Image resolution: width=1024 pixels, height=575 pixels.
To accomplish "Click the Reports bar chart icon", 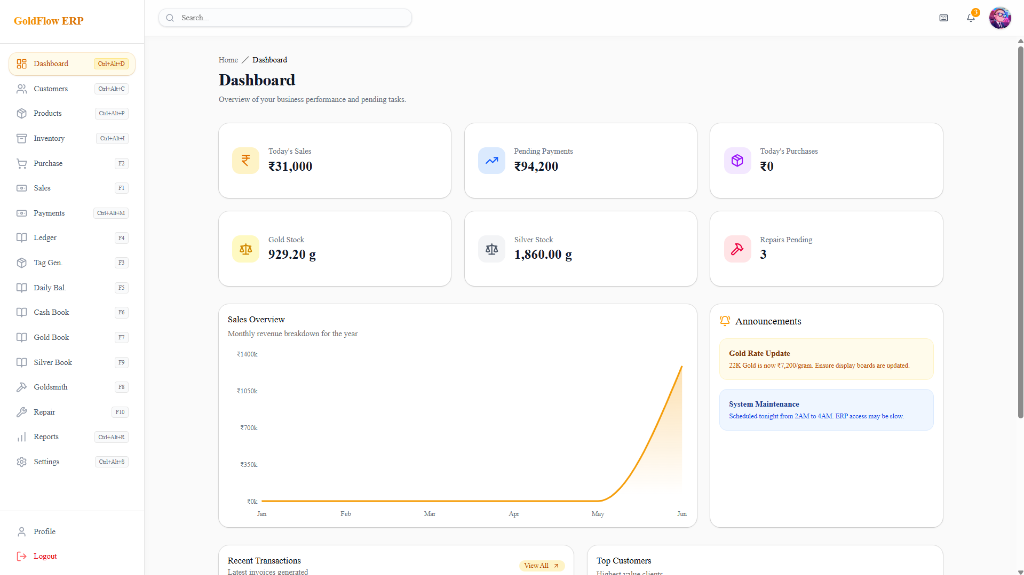I will coord(22,436).
